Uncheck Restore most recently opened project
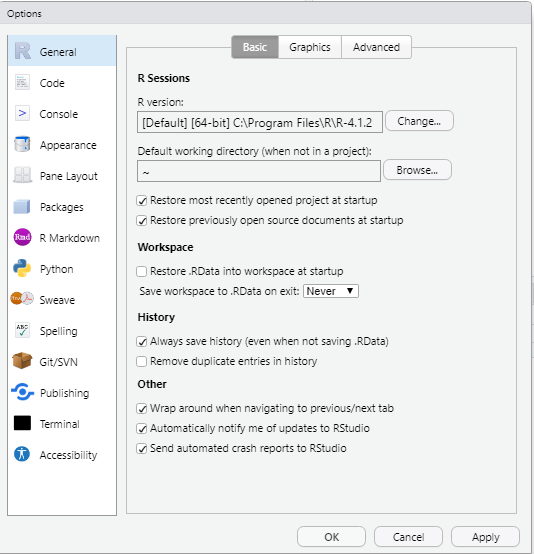 point(142,201)
